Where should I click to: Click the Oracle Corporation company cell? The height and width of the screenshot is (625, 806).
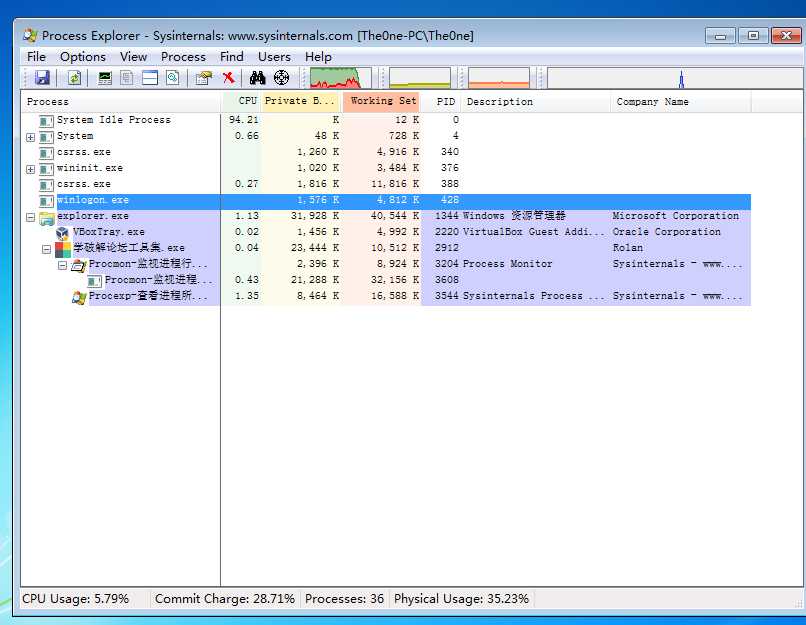click(x=666, y=232)
